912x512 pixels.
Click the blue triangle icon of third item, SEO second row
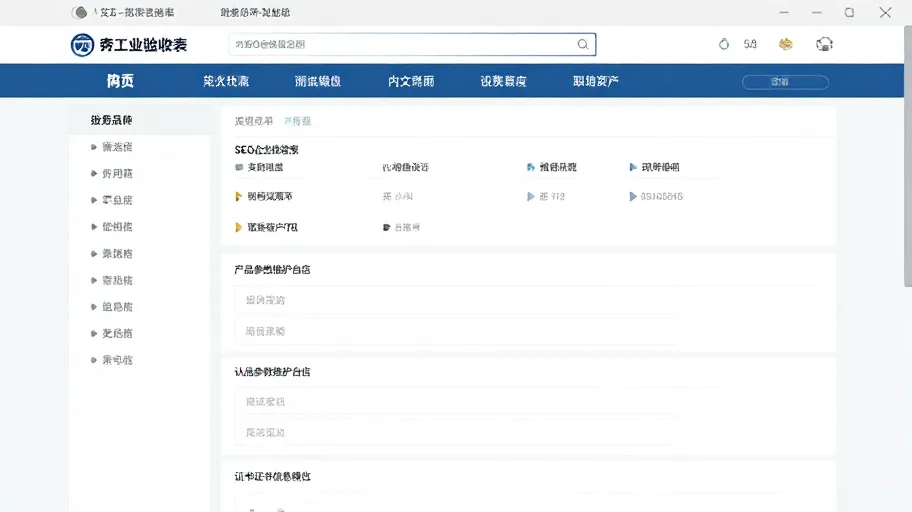click(x=530, y=197)
